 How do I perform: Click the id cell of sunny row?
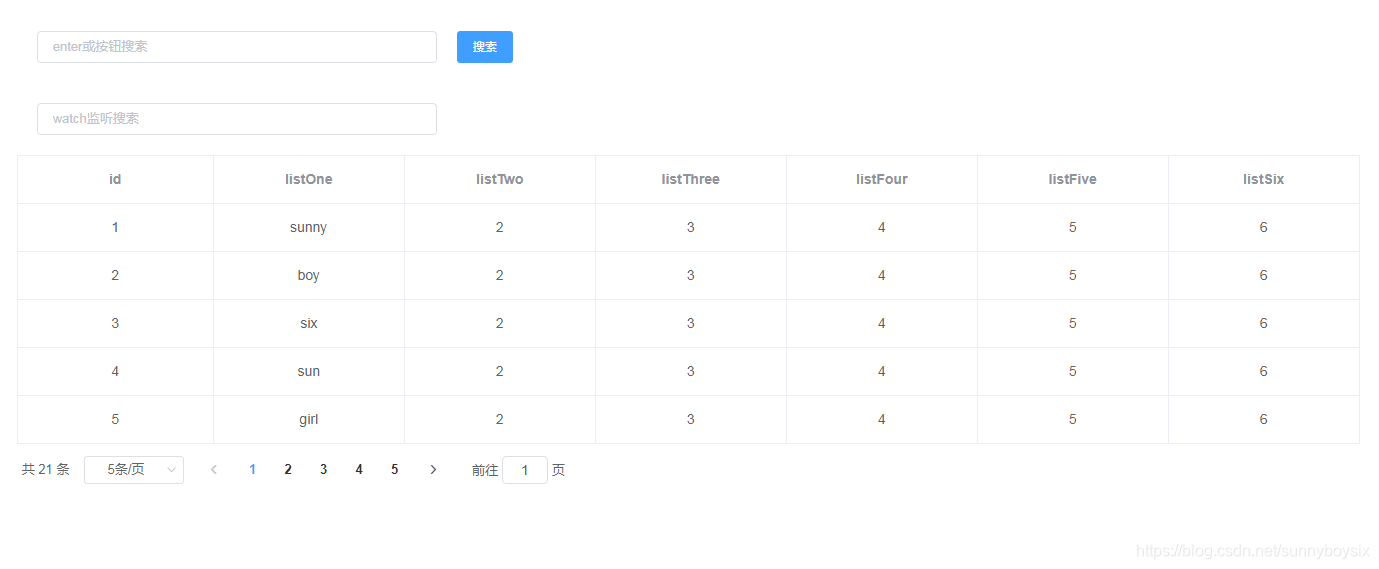tap(115, 228)
